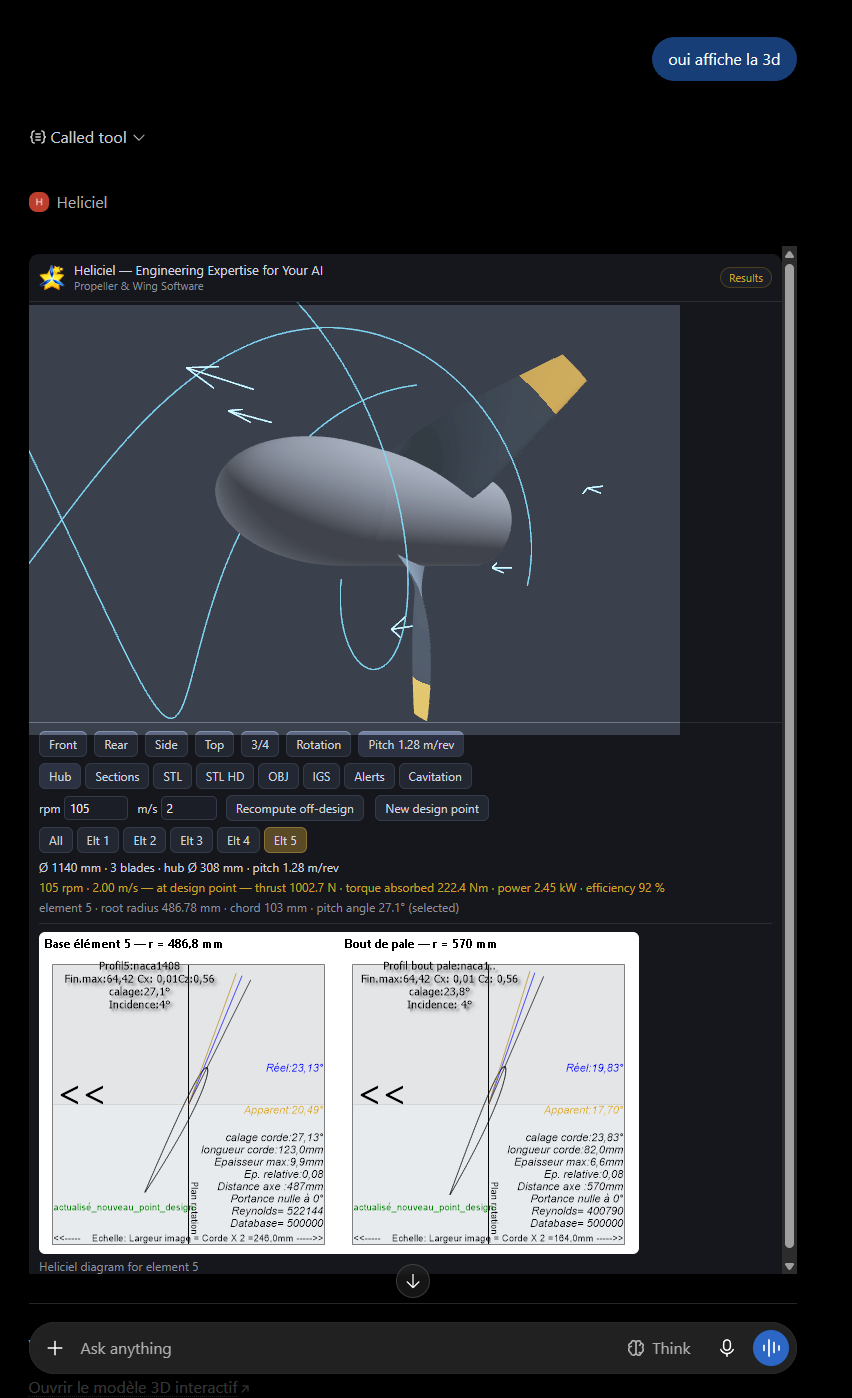
Task: Select the Elt 1 tab
Action: 98,841
